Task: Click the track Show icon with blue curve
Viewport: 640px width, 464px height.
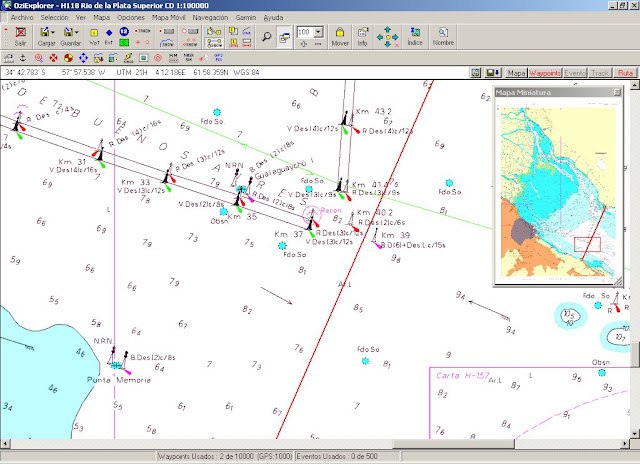Action: point(167,43)
